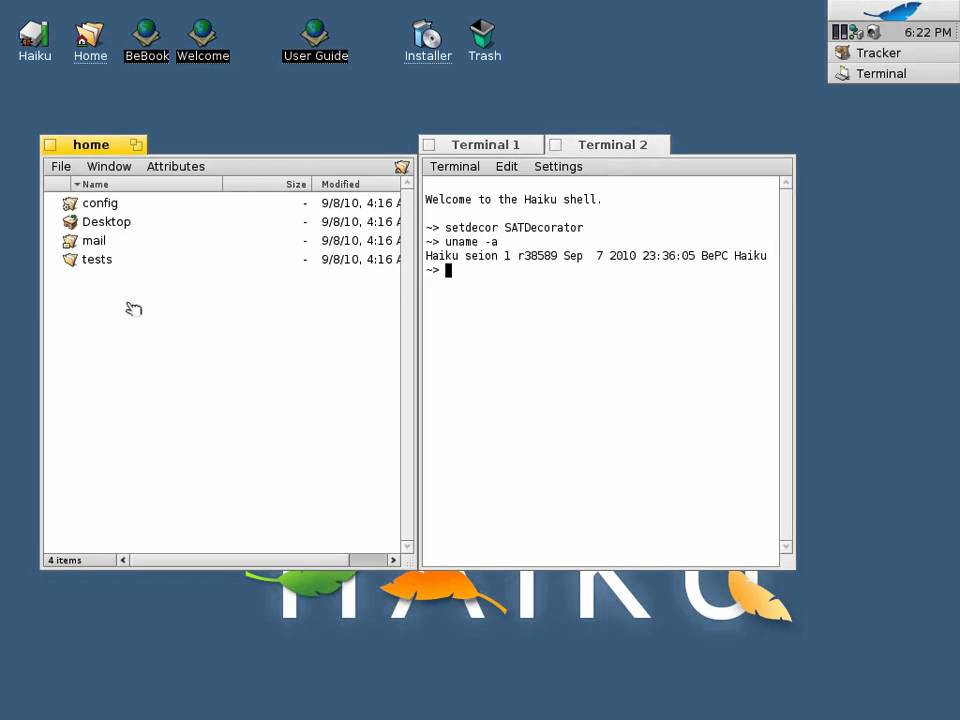Image resolution: width=960 pixels, height=720 pixels.
Task: Click the home window close box
Action: coord(50,145)
